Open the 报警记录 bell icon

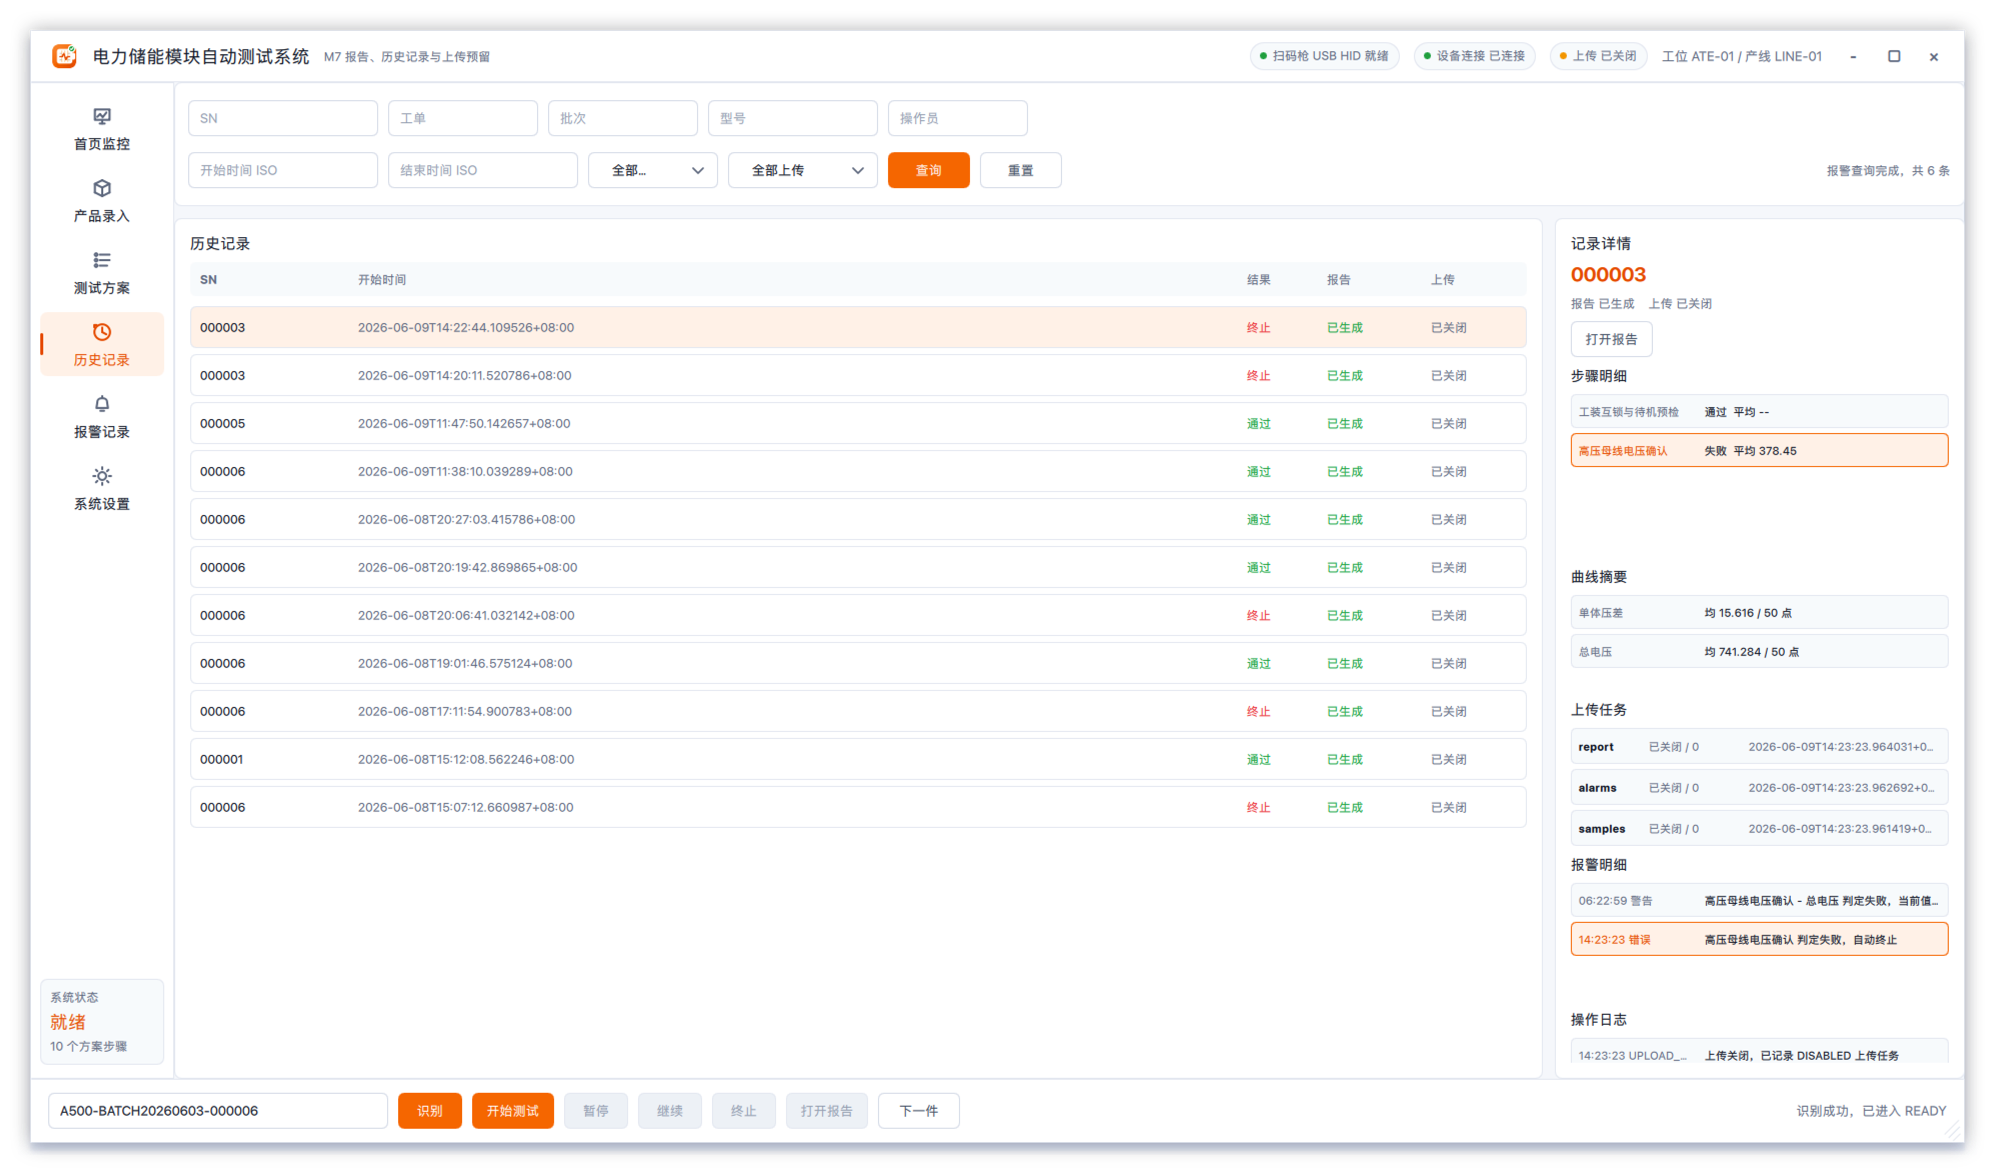point(102,405)
